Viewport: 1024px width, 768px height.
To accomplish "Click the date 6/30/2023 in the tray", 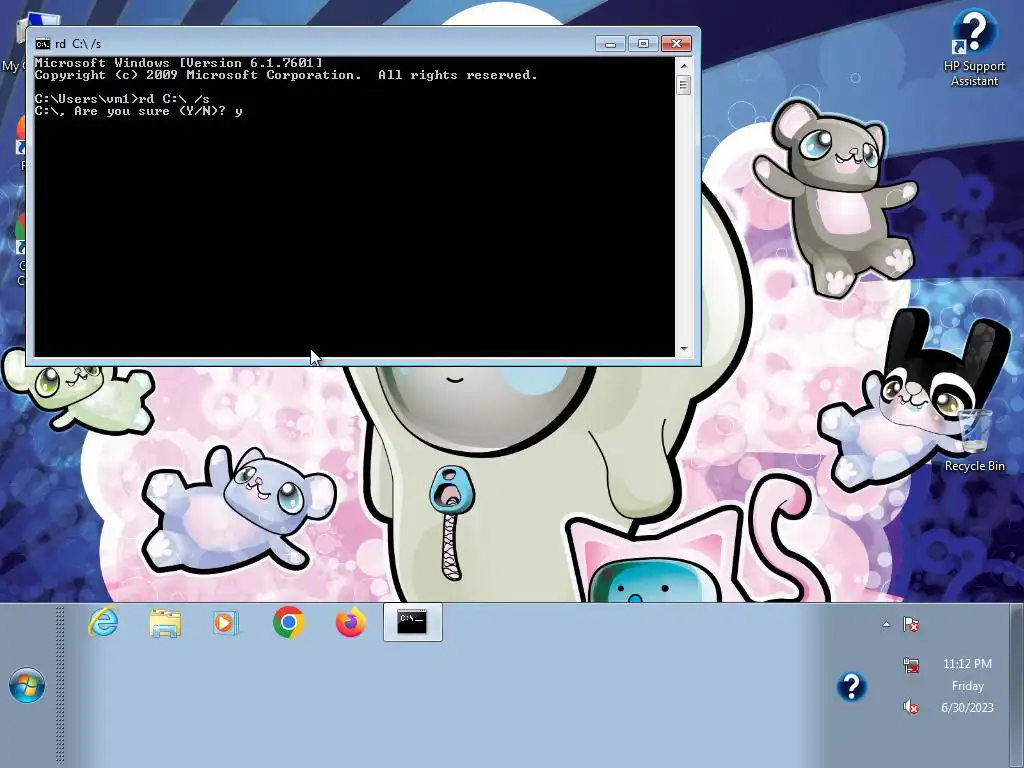I will pyautogui.click(x=967, y=707).
